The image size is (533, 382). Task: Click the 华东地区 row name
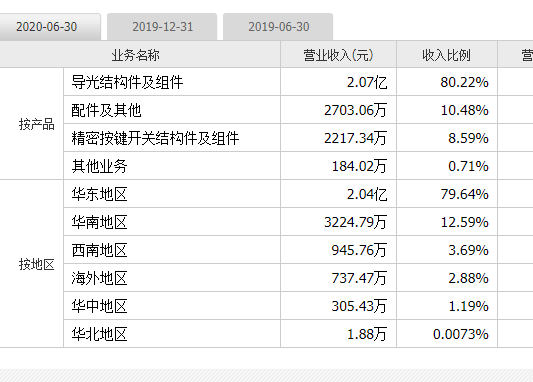point(99,194)
